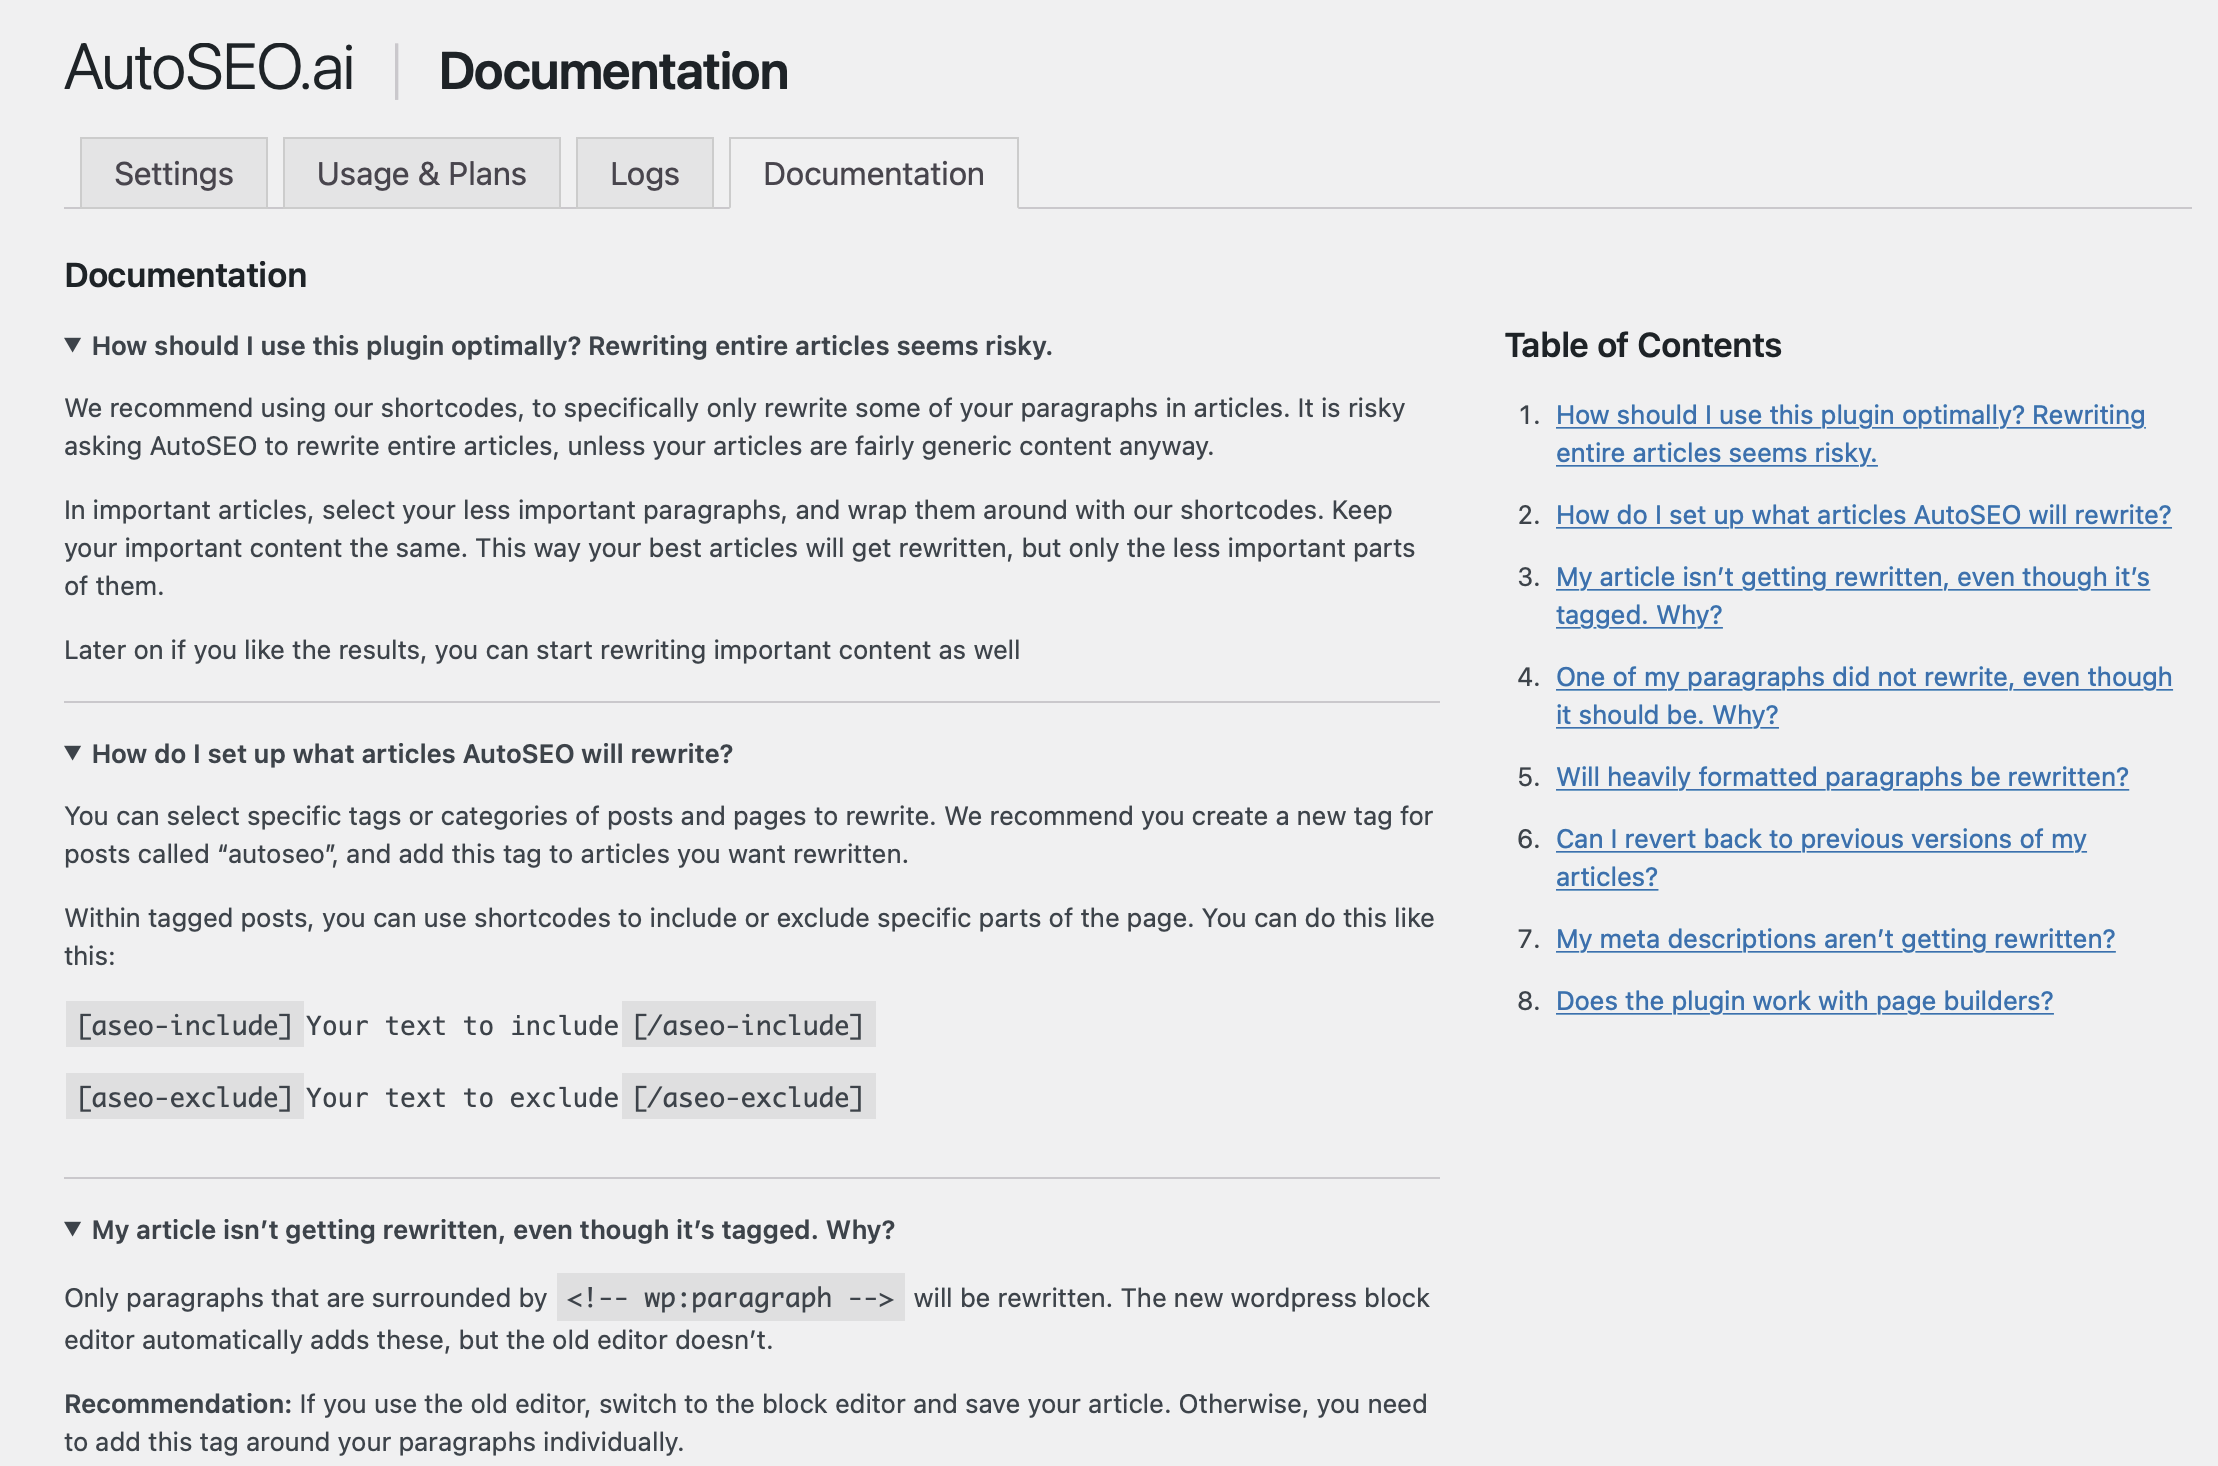Click the [aseo-include] opening shortcode
Viewport: 2218px width, 1466px height.
point(185,1025)
